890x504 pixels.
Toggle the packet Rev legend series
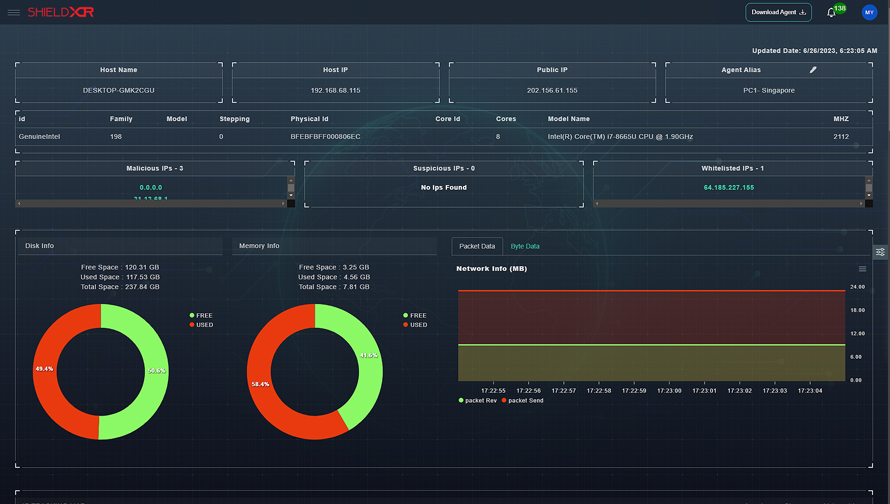(477, 401)
